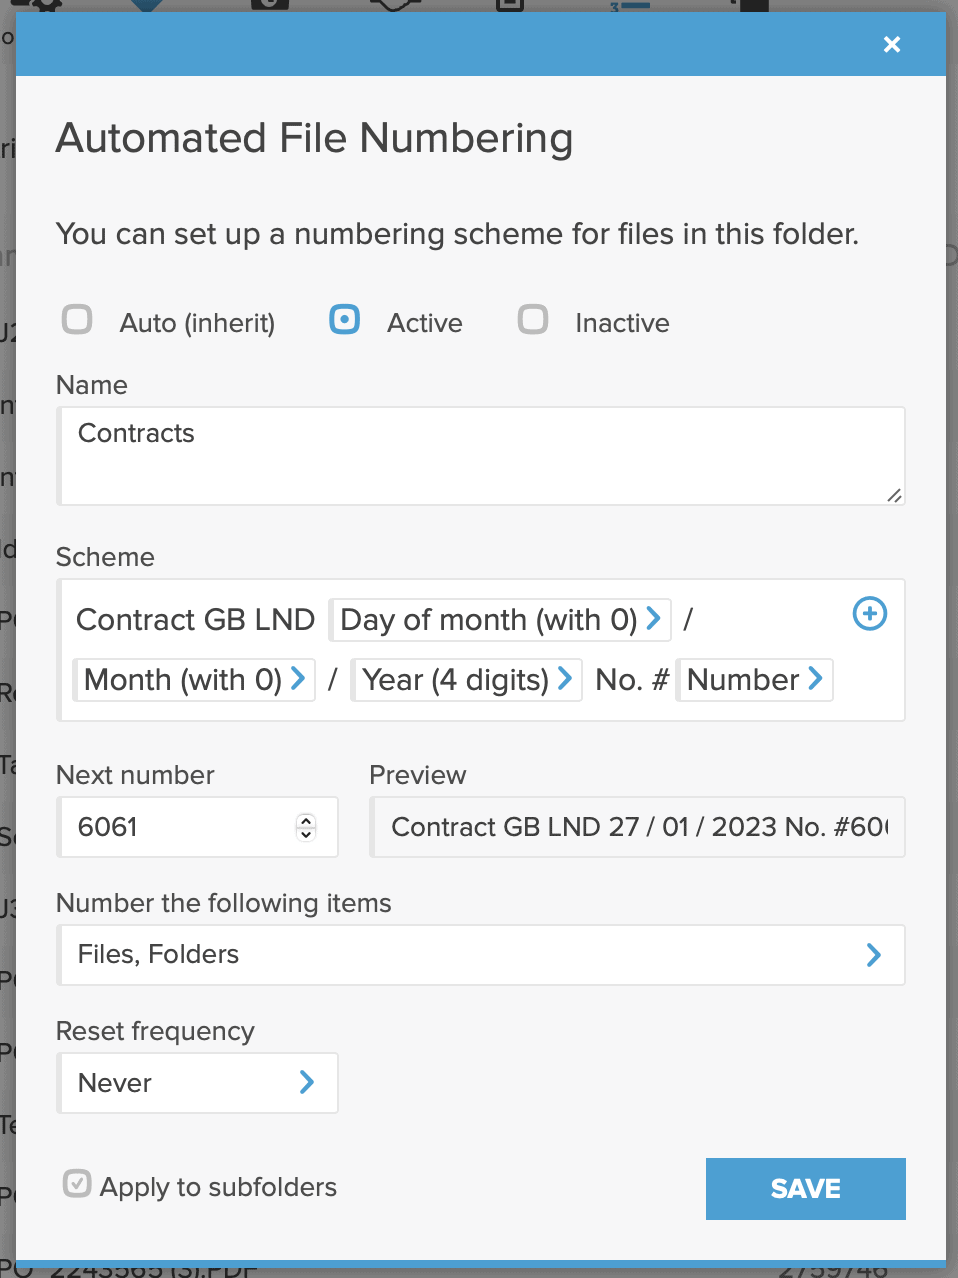958x1278 pixels.
Task: Open options for the Number element
Action: [x=817, y=680]
